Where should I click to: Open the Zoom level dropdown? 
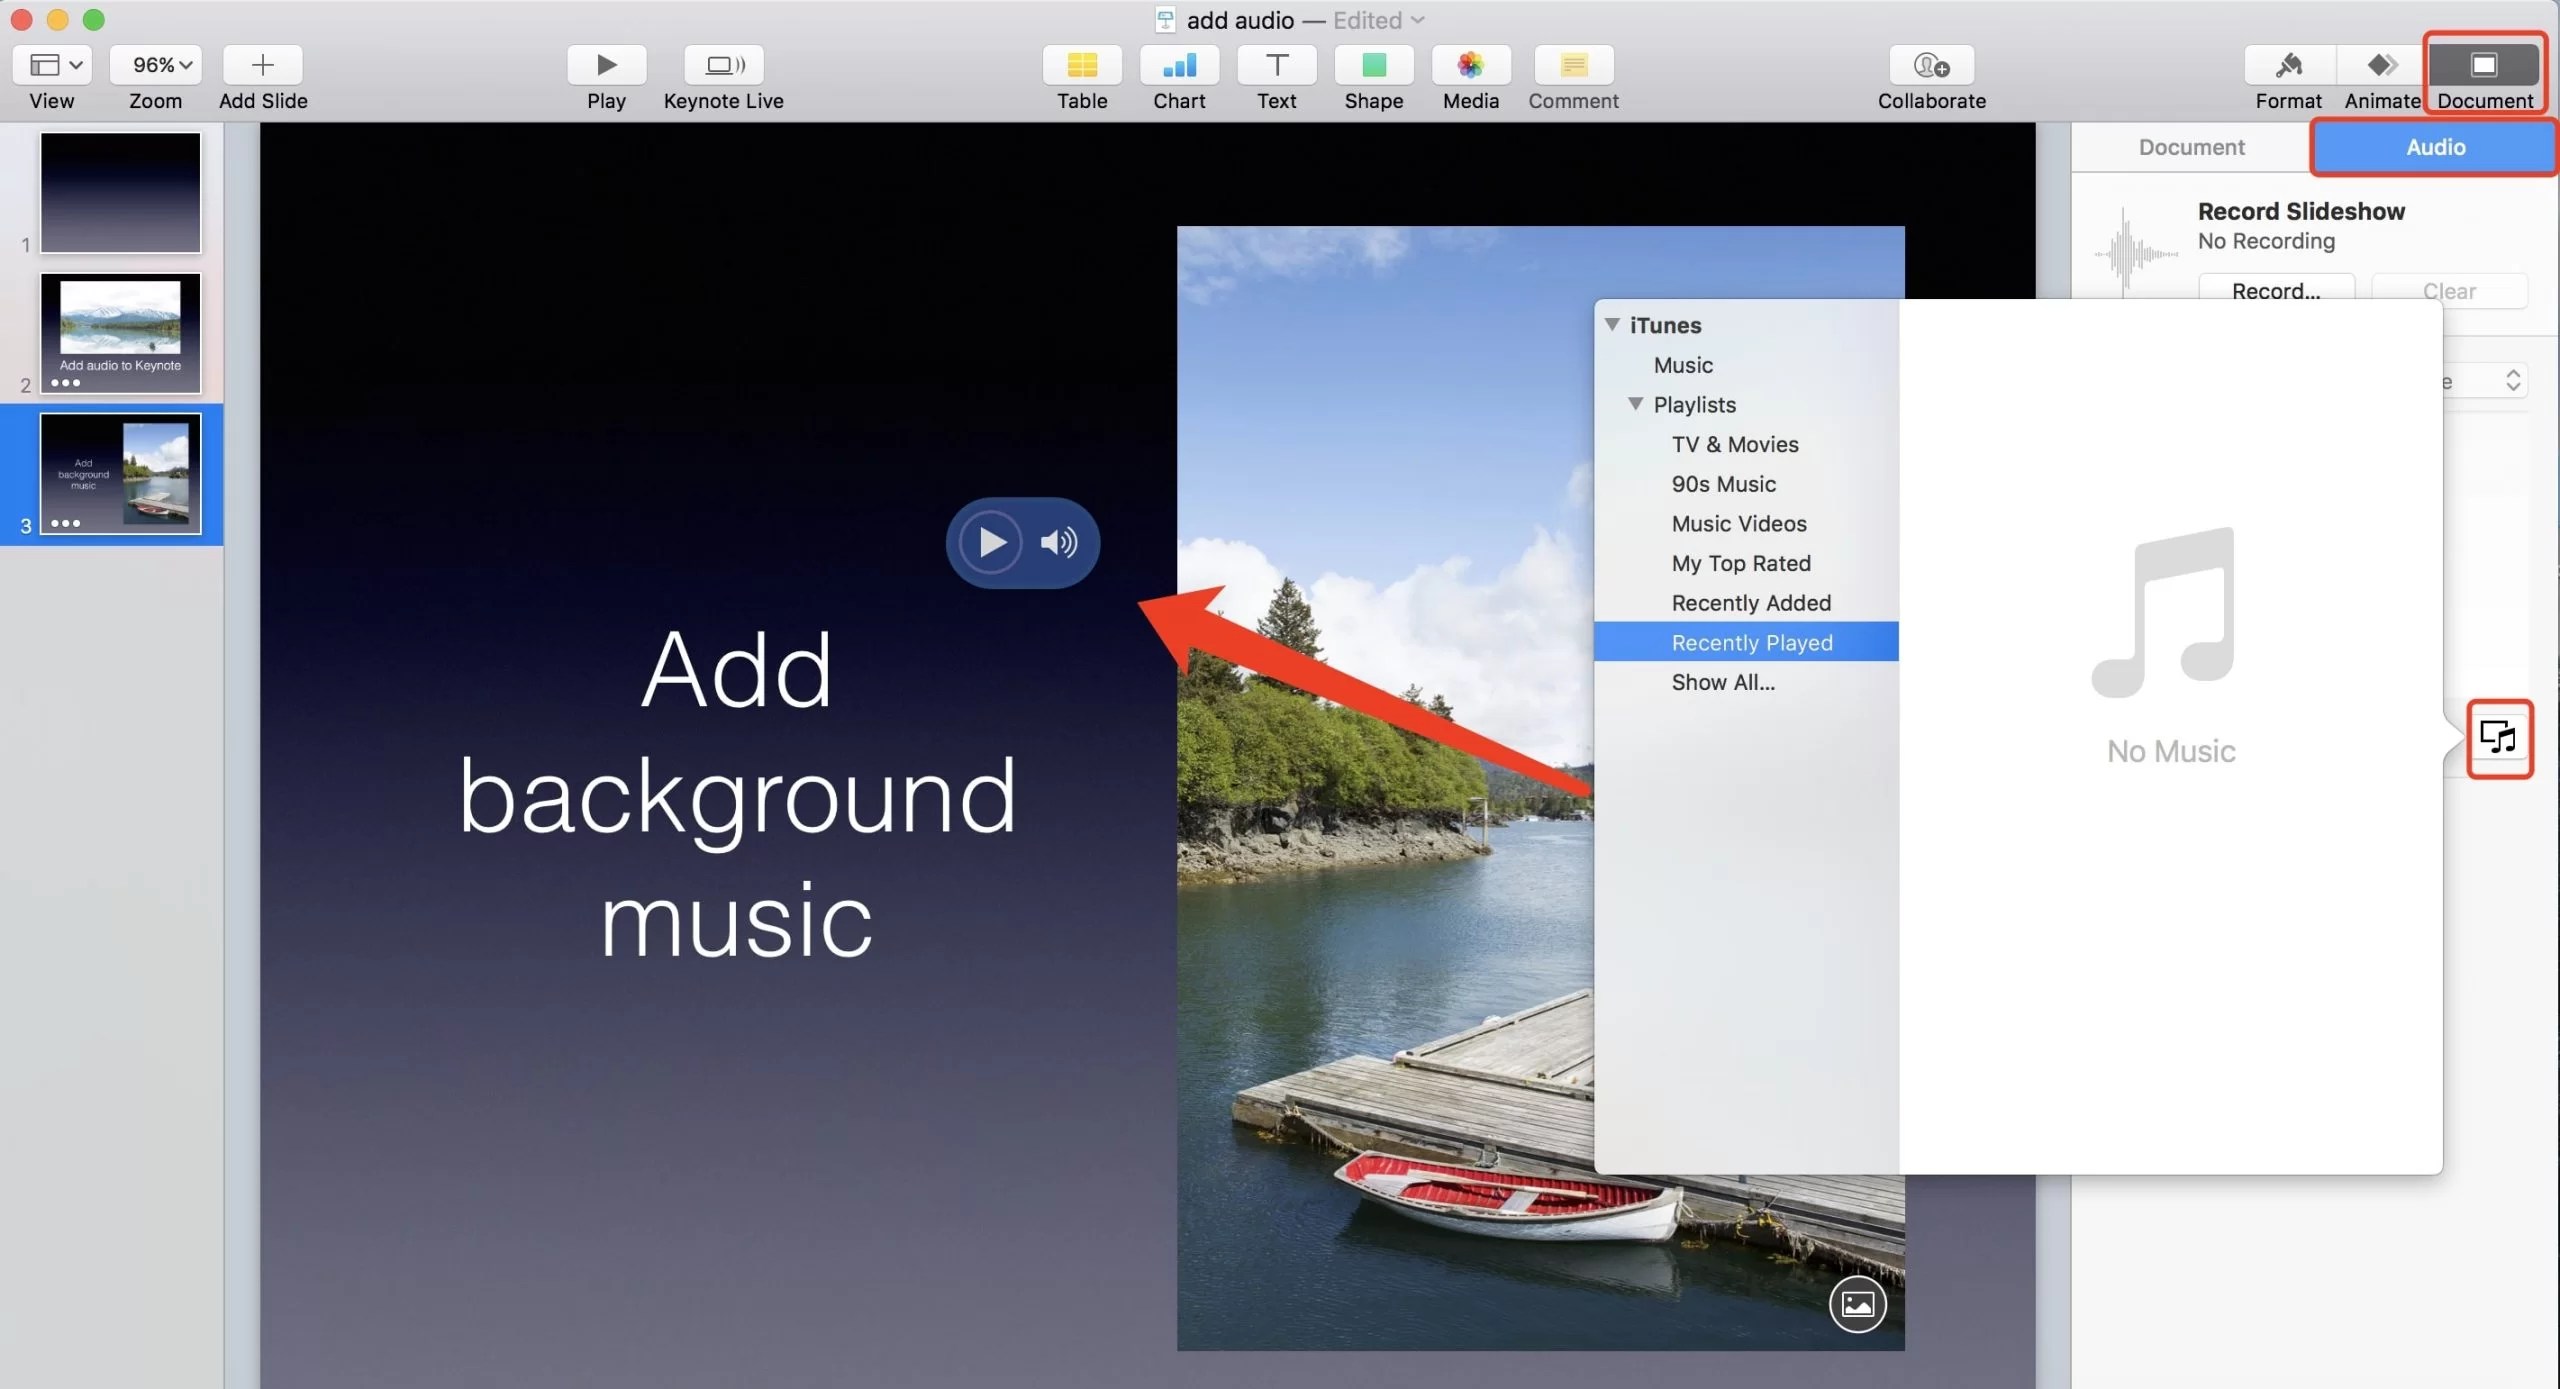[156, 64]
